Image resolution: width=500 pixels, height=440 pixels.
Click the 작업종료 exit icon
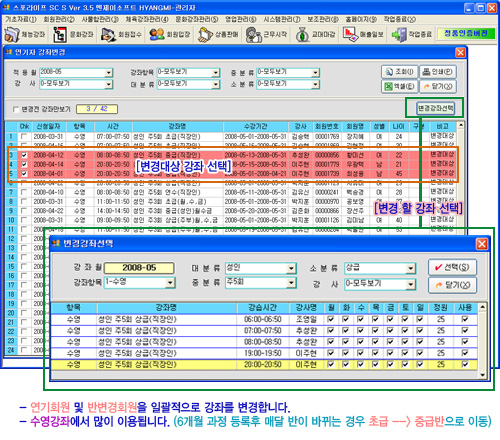pyautogui.click(x=412, y=34)
